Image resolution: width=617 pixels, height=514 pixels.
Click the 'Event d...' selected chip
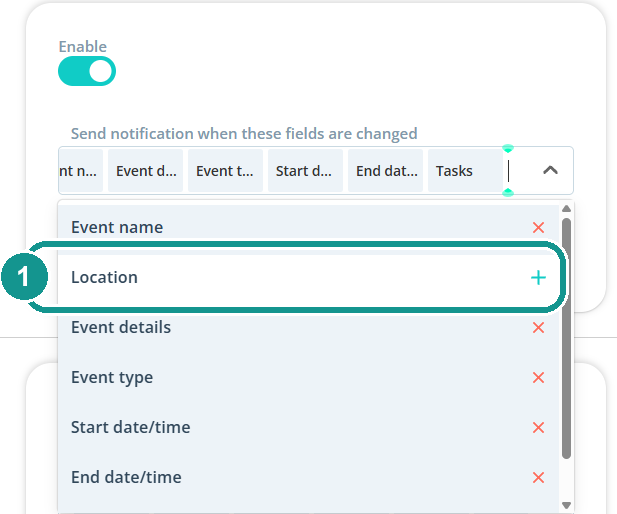click(145, 171)
